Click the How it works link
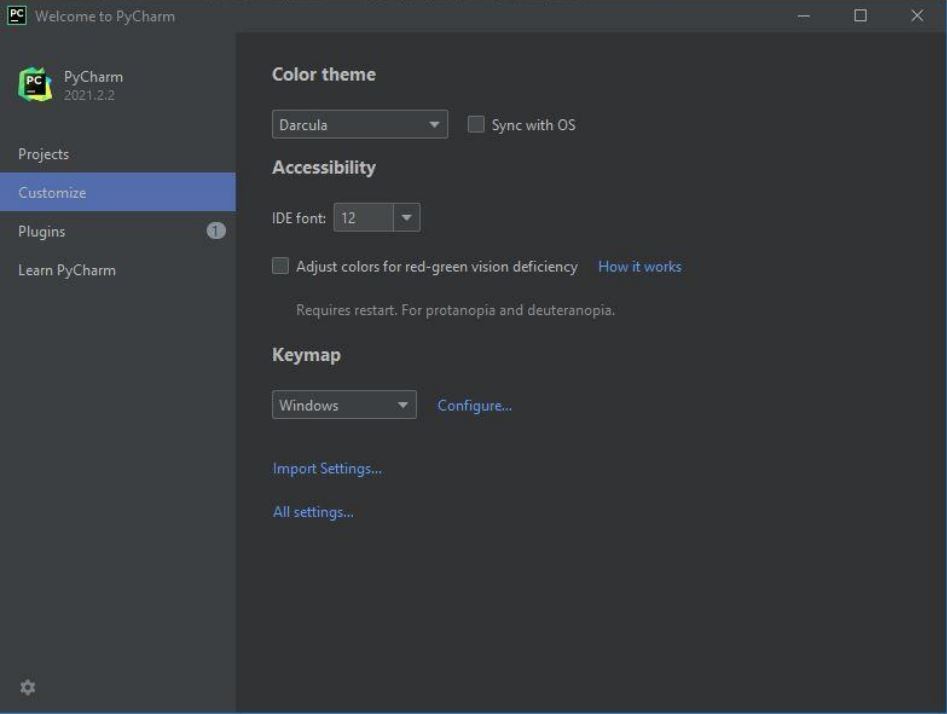Screen dimensions: 947x714 click(x=639, y=266)
